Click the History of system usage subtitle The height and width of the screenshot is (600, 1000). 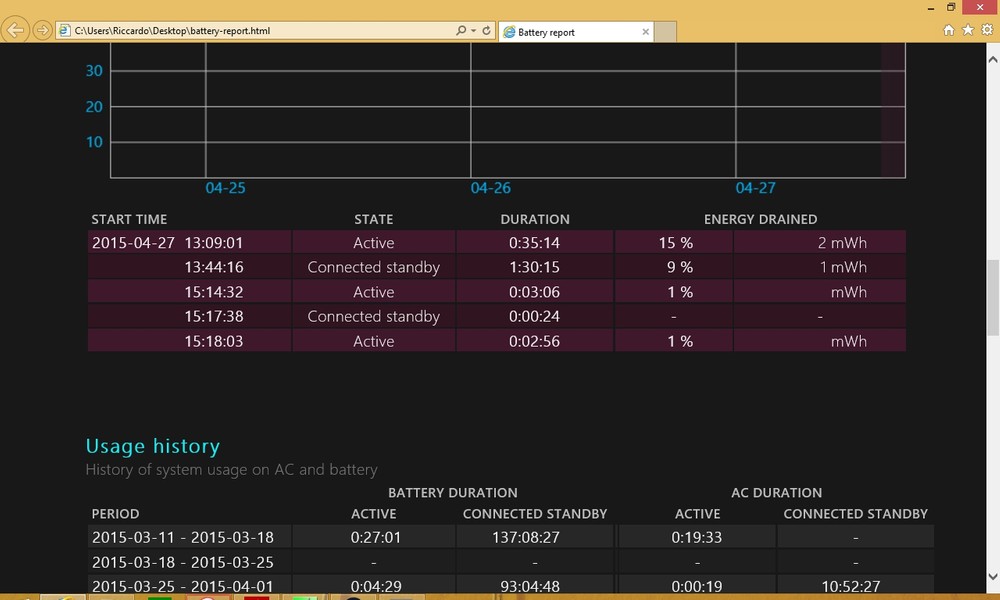tap(232, 470)
